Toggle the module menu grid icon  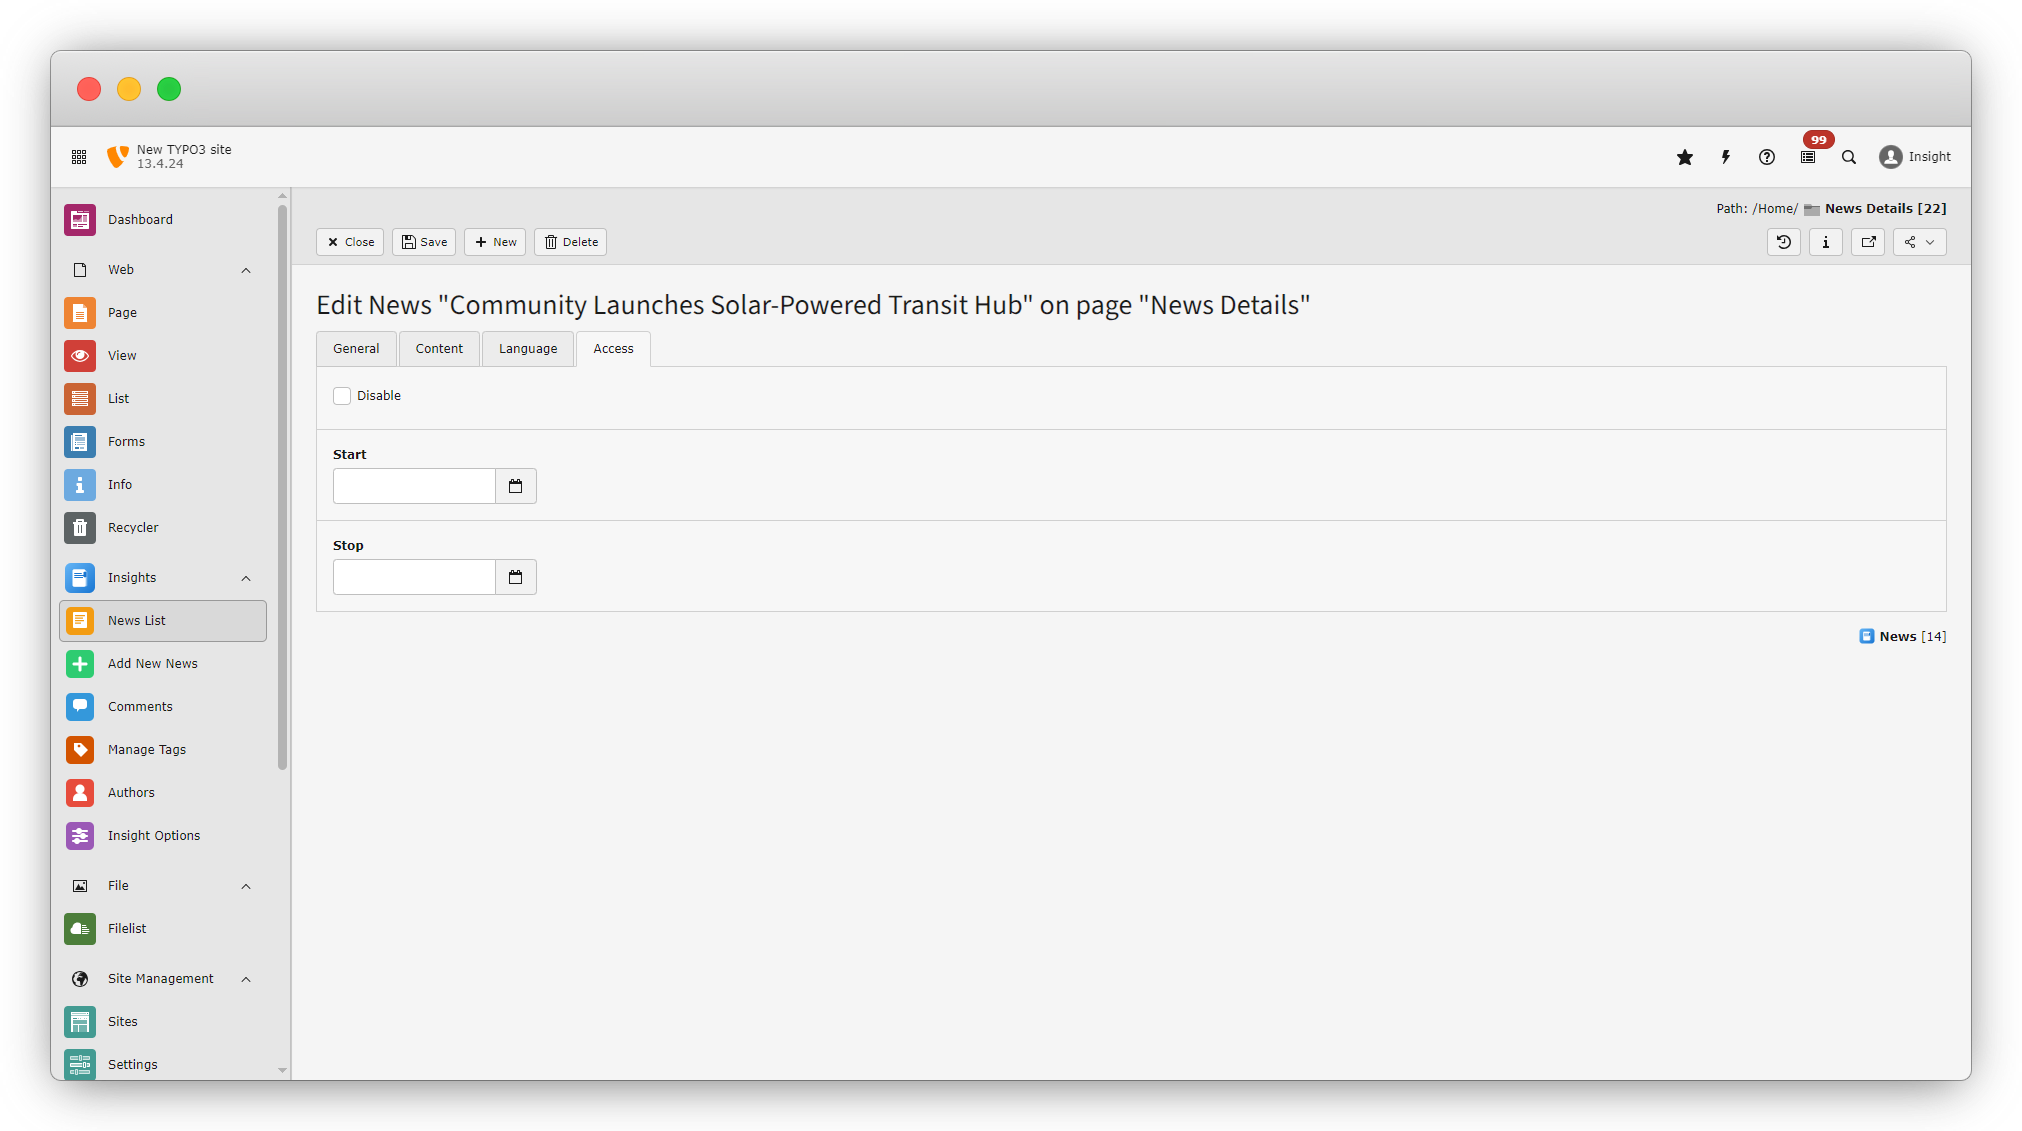[79, 157]
